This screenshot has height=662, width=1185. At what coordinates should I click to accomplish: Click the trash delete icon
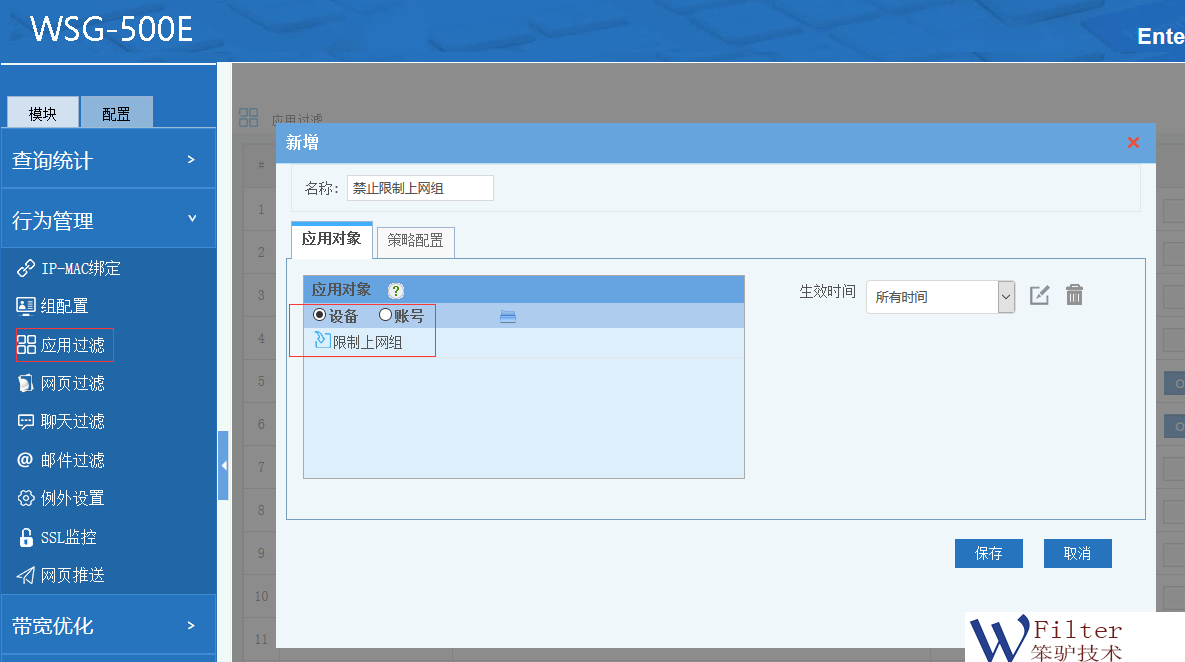click(1074, 295)
